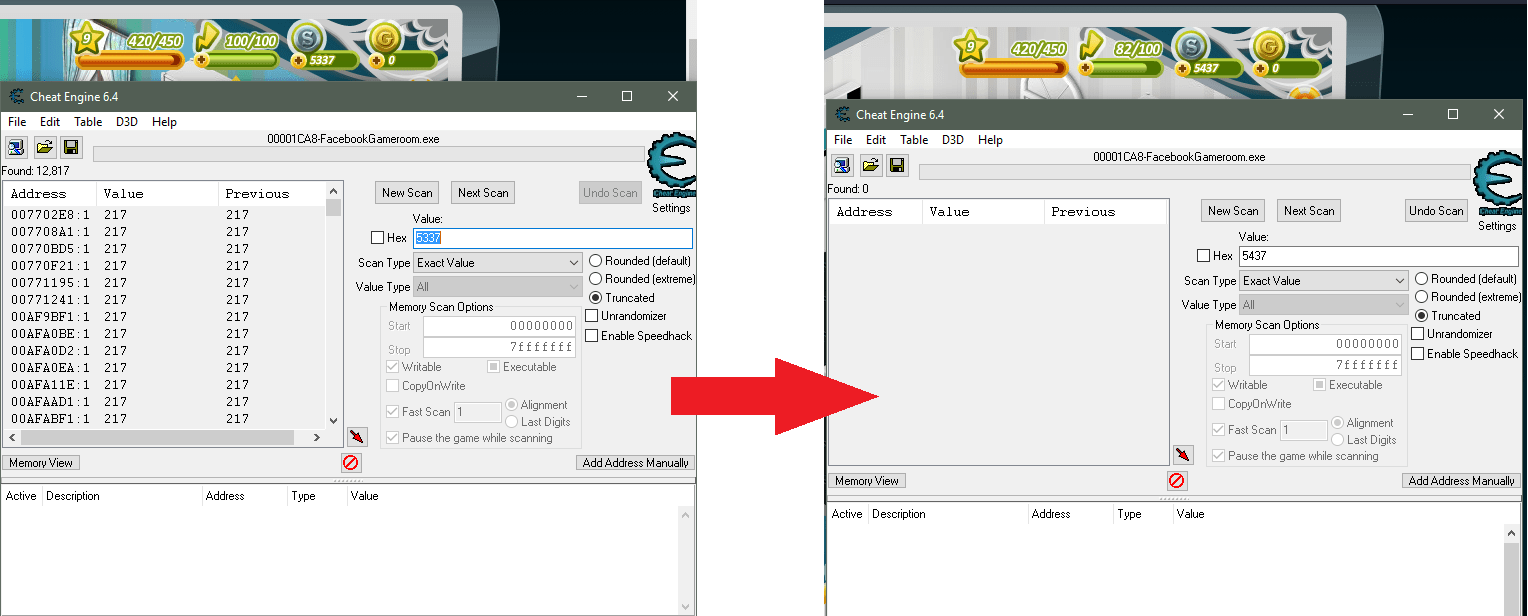Click open folder icon in right Cheat Engine toolbar

click(x=870, y=166)
